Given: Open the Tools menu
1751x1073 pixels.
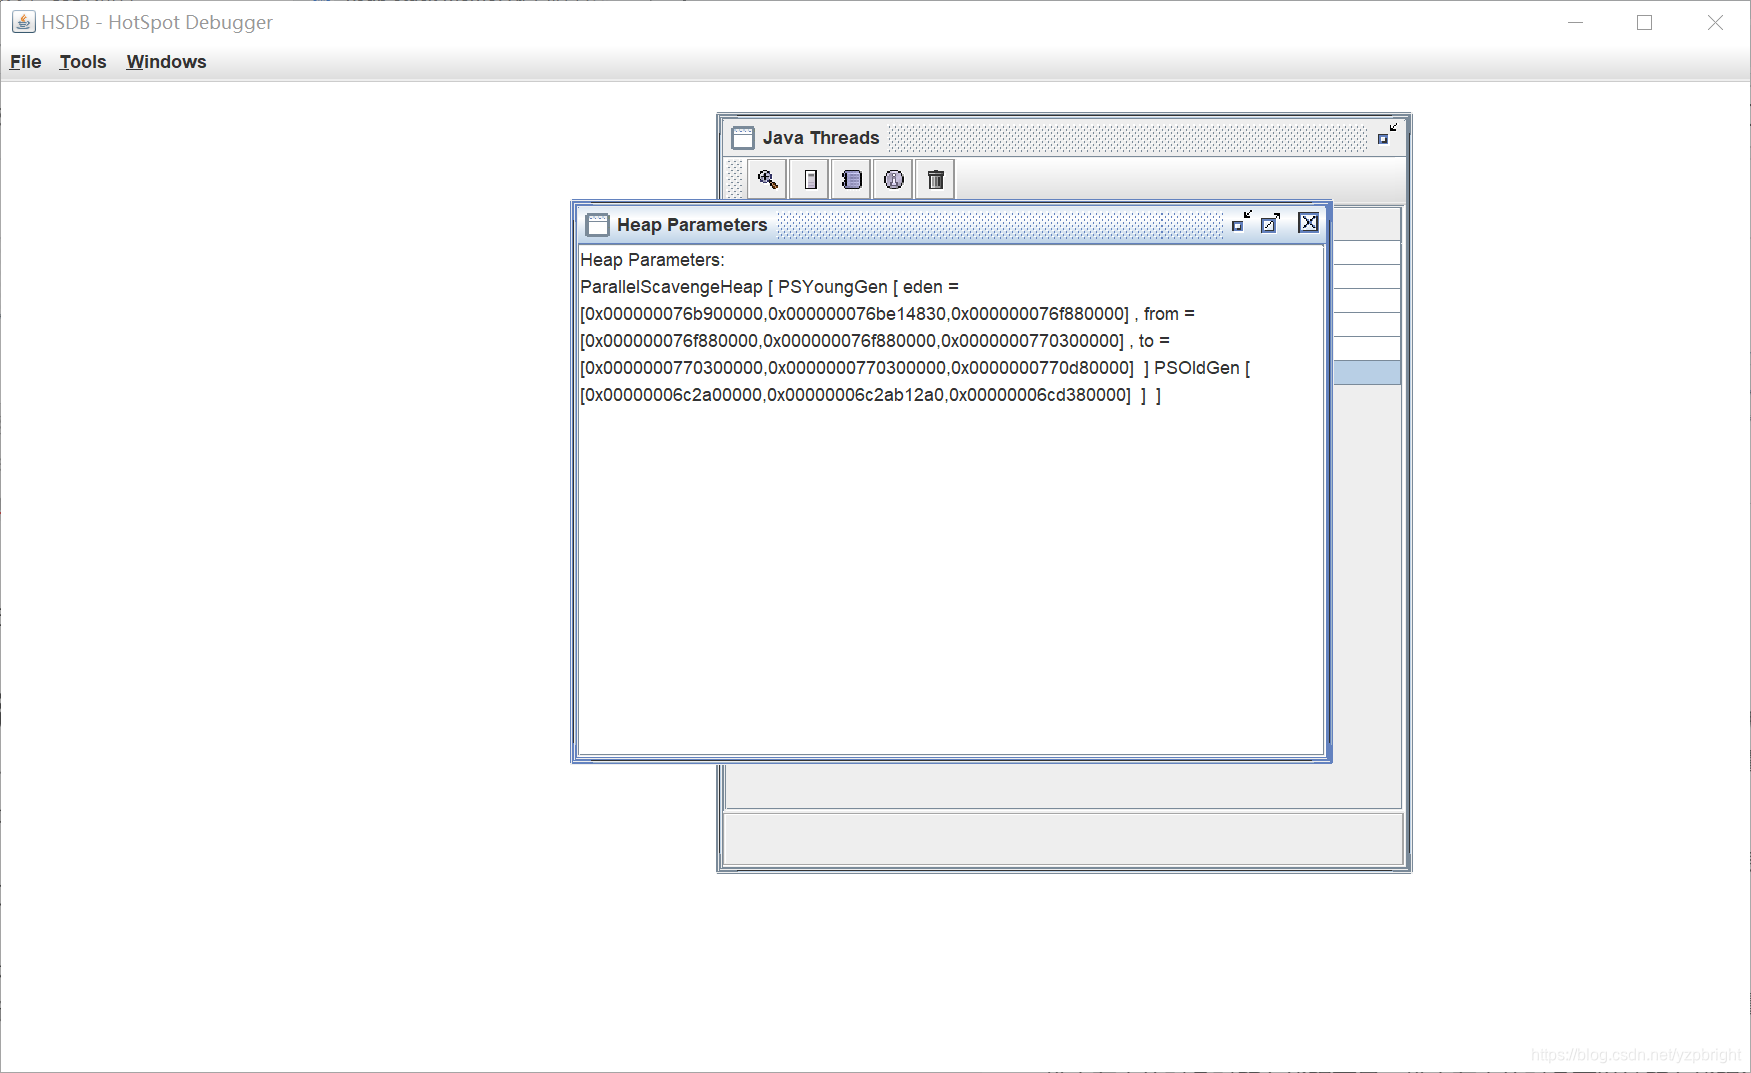Looking at the screenshot, I should (x=83, y=62).
